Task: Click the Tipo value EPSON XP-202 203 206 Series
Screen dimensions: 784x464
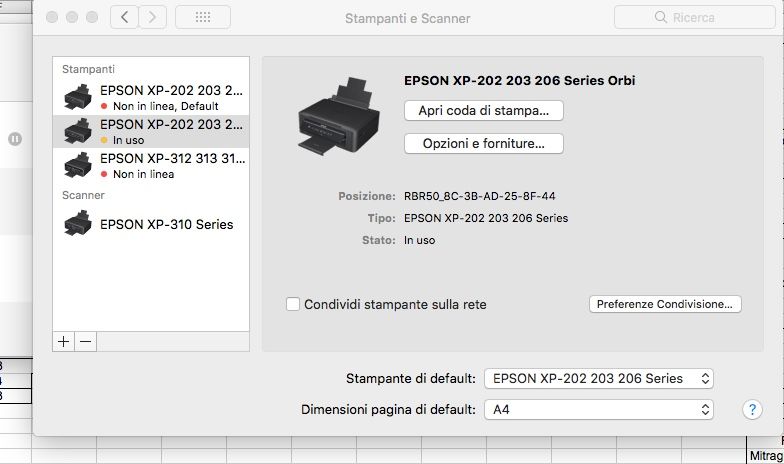Action: 486,218
